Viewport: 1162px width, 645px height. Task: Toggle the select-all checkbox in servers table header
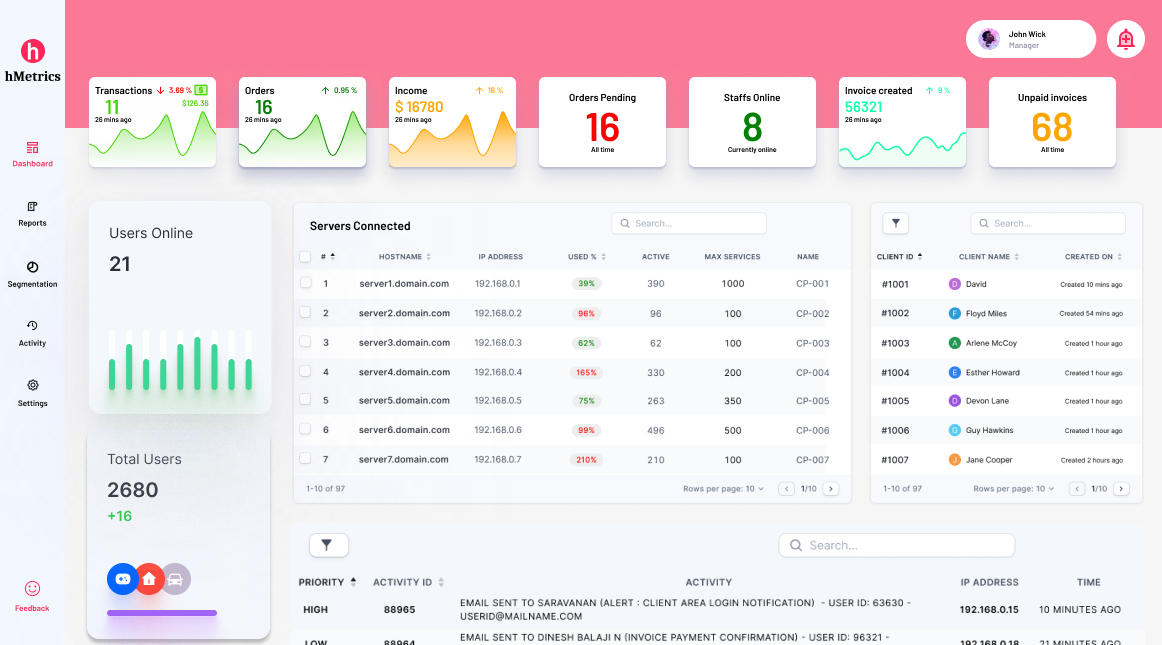[306, 257]
